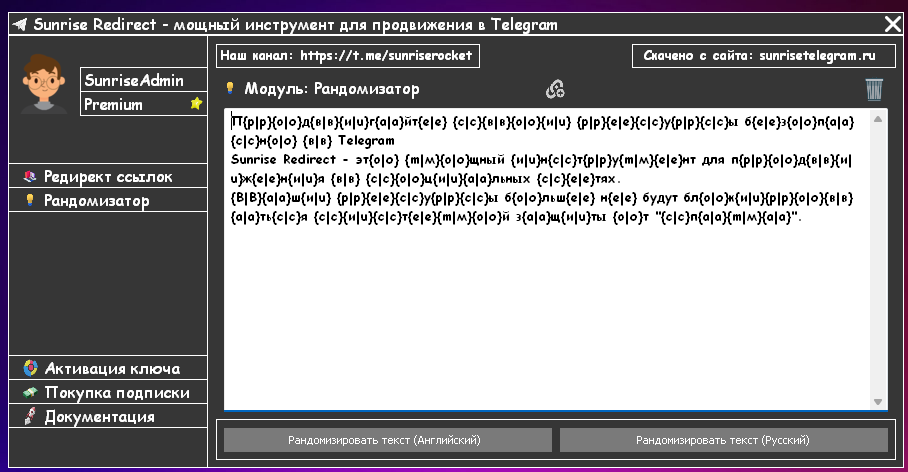Open Активация ключа page

[108, 368]
